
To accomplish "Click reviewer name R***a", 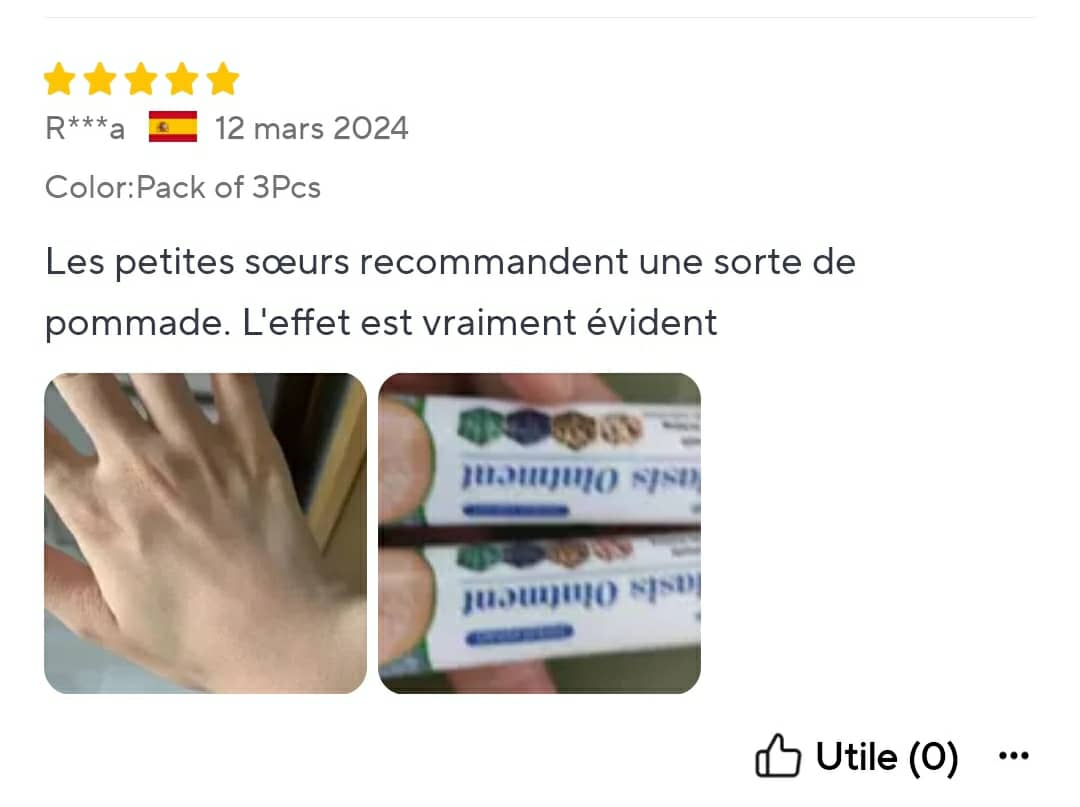I will (x=85, y=128).
